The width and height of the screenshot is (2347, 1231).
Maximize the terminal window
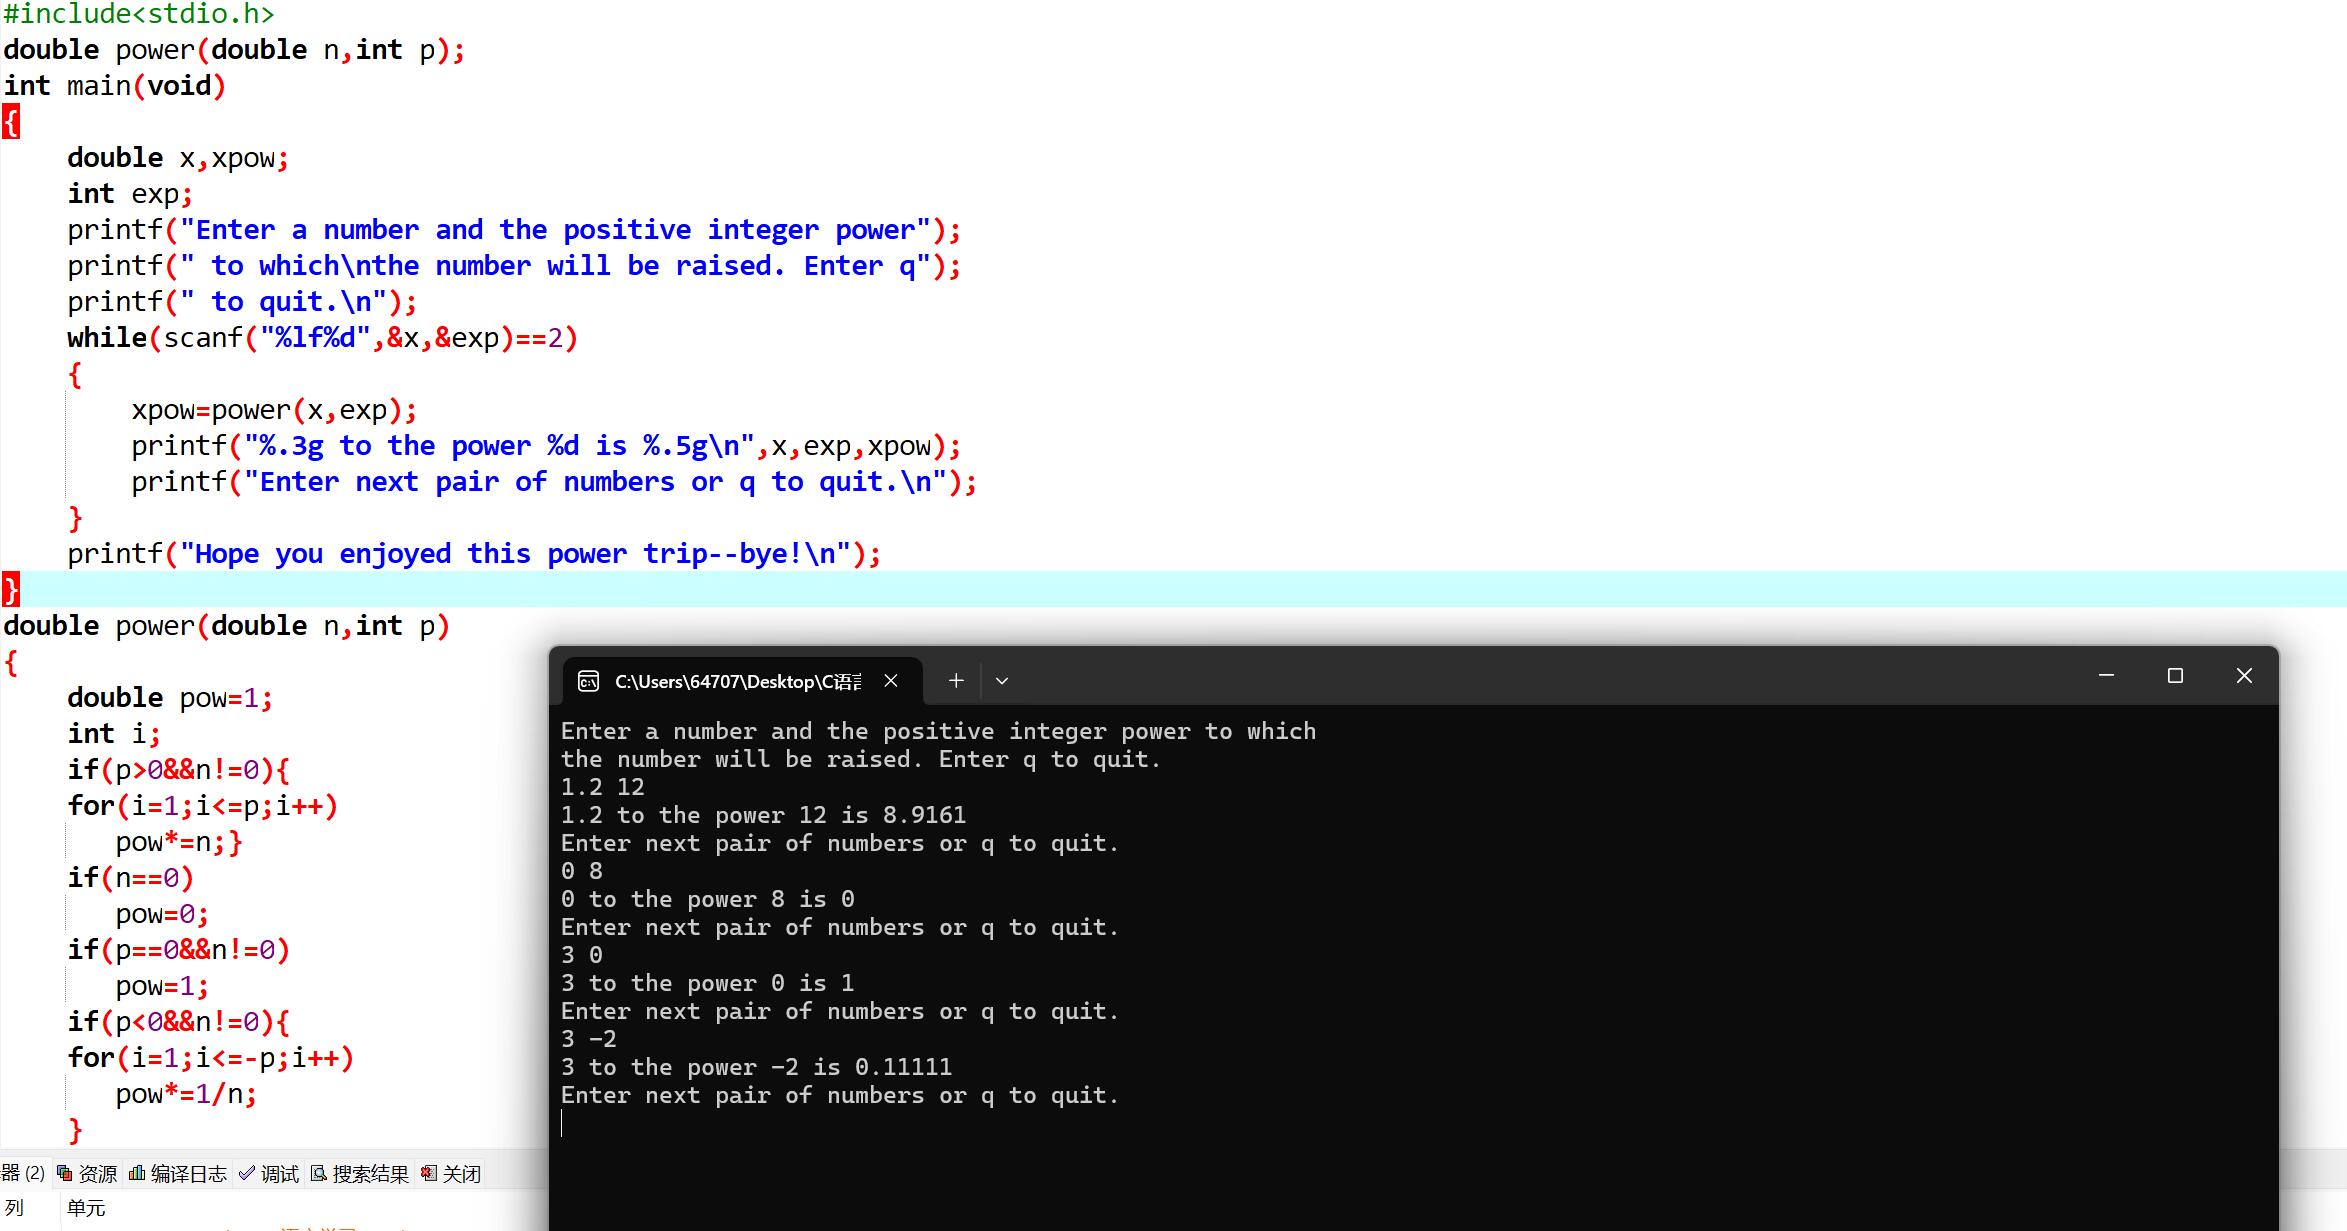[2175, 676]
